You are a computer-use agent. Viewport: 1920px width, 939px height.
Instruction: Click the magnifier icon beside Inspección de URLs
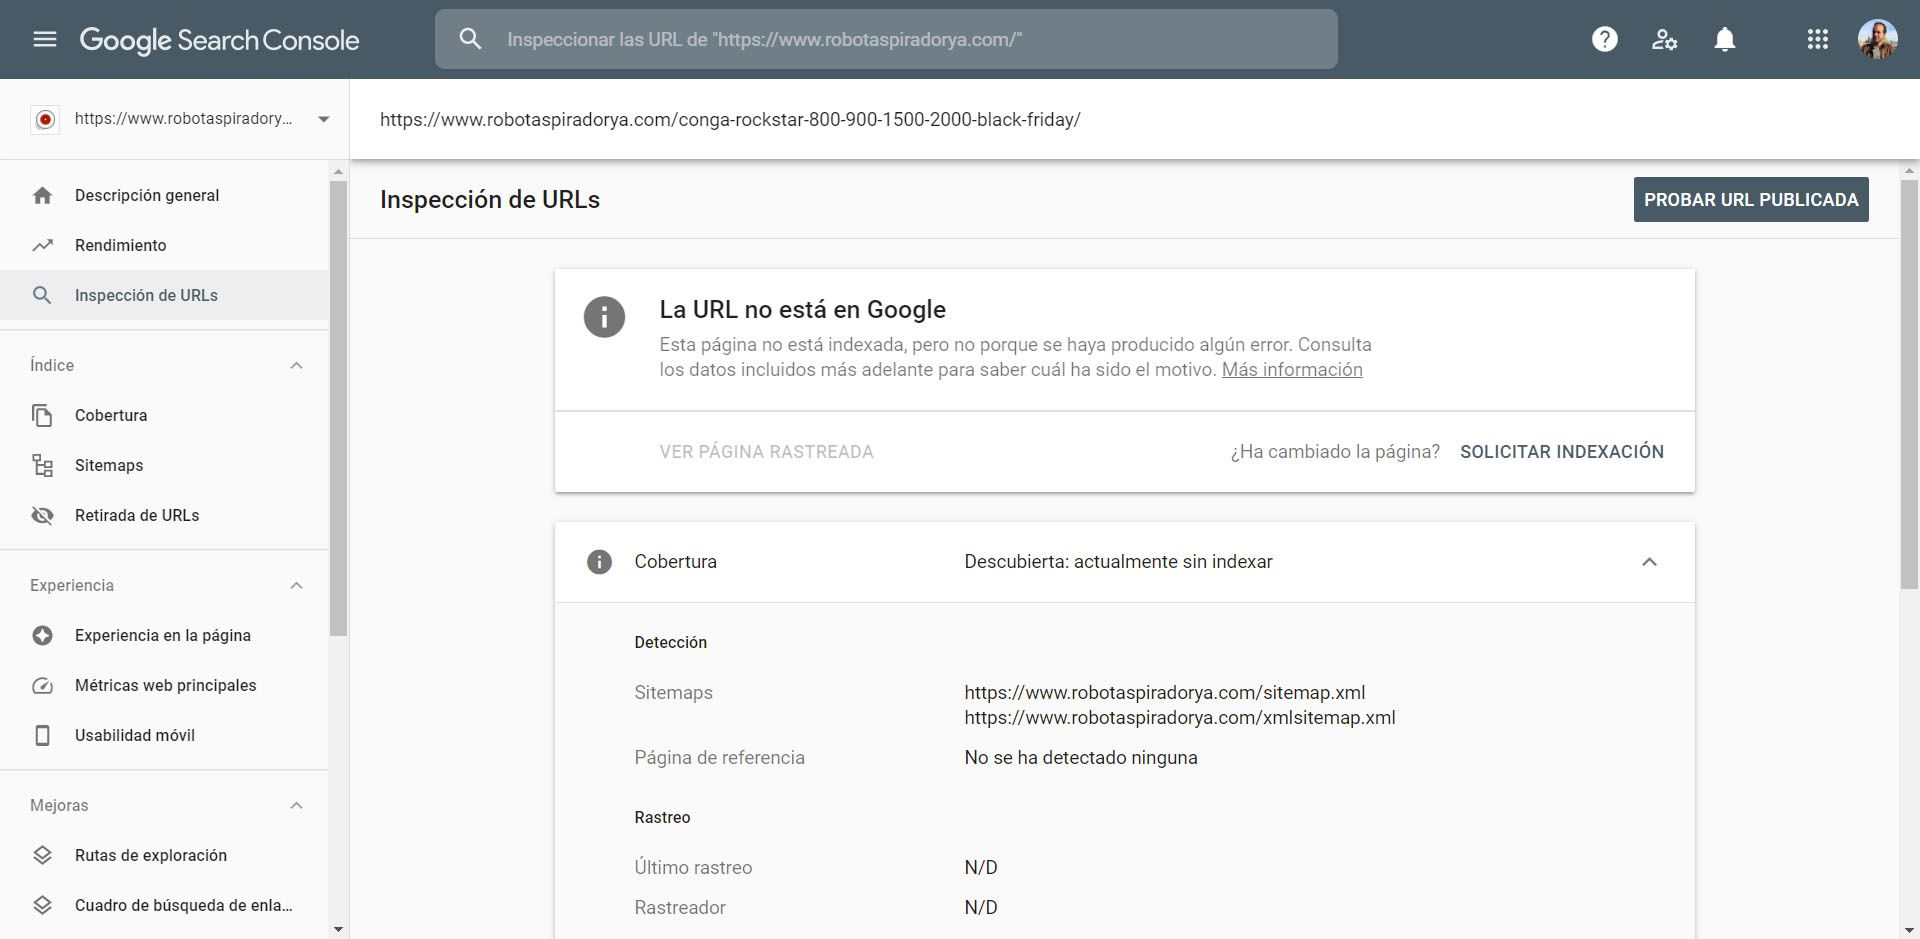42,295
